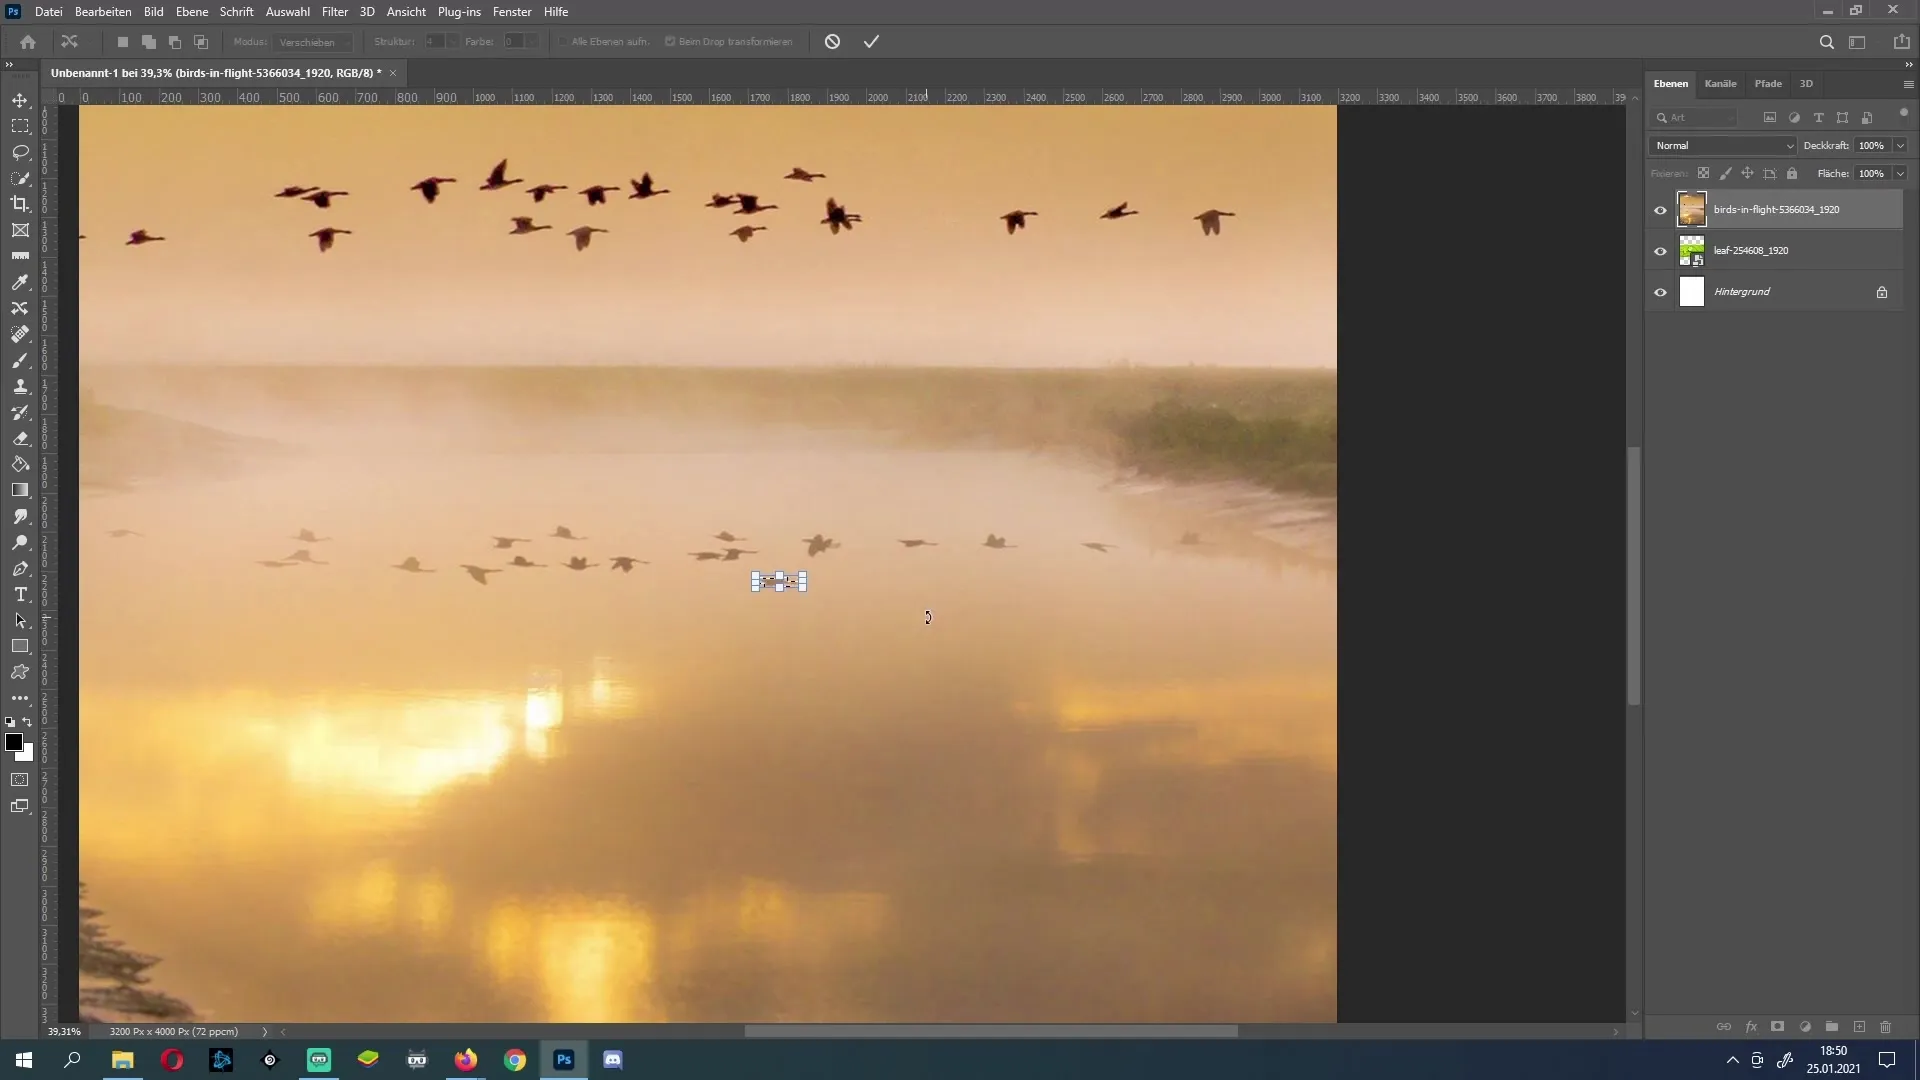Filter layers by type layers
This screenshot has width=1920, height=1080.
point(1818,117)
